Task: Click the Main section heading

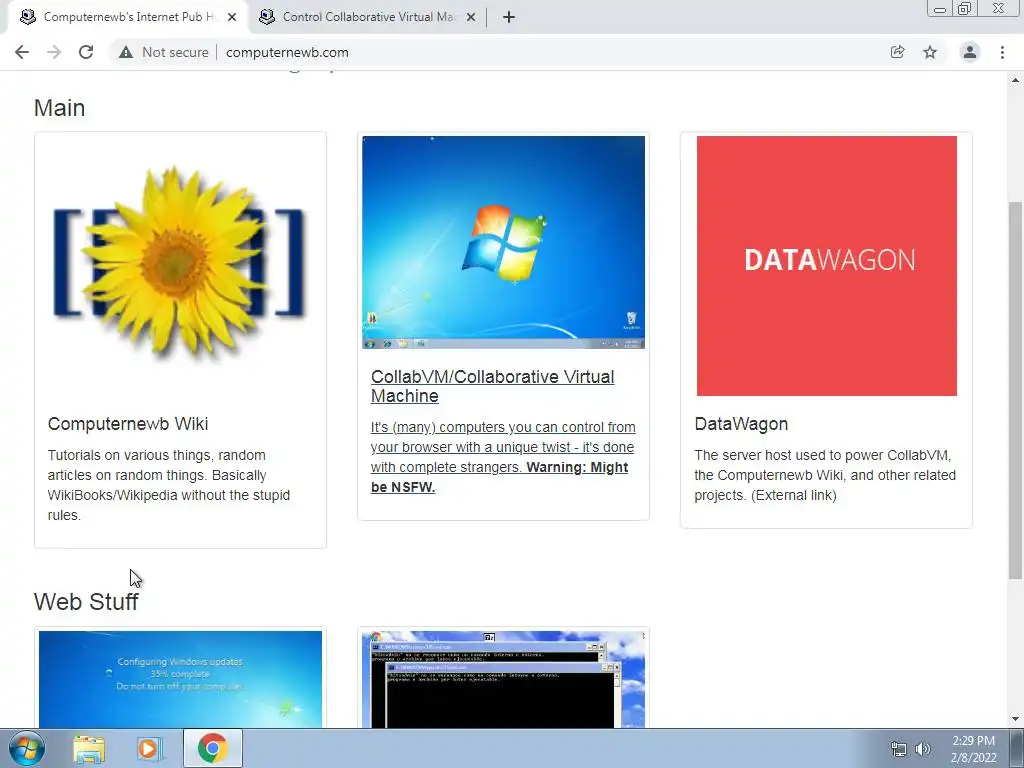Action: point(59,108)
